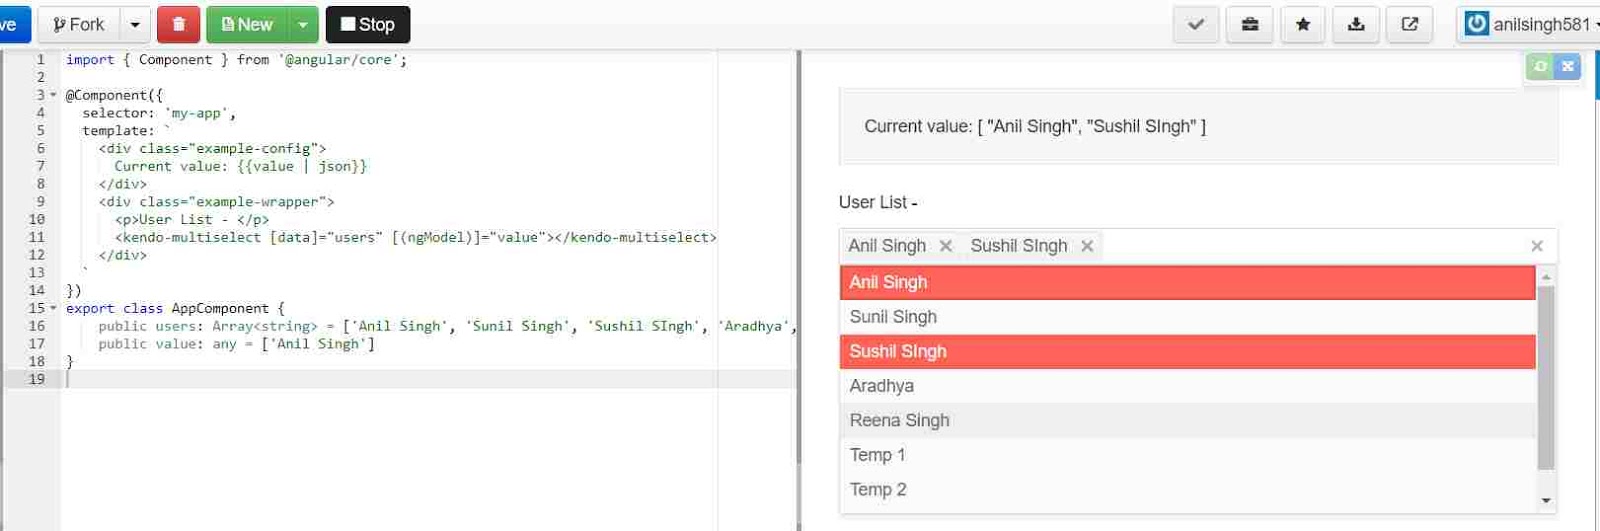1600x531 pixels.
Task: Clear all multiselect values
Action: [1537, 246]
